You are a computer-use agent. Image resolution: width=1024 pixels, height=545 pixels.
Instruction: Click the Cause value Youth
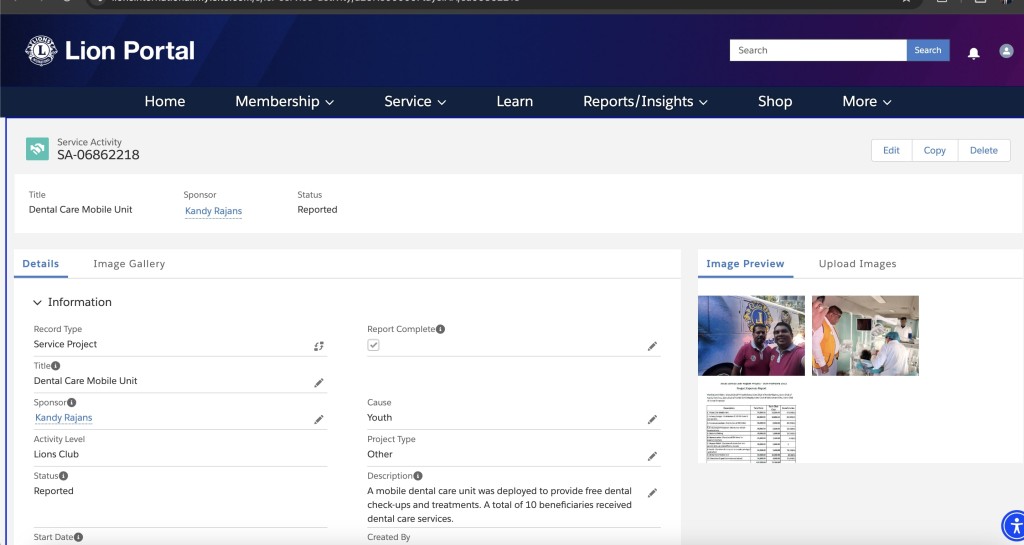pos(379,418)
